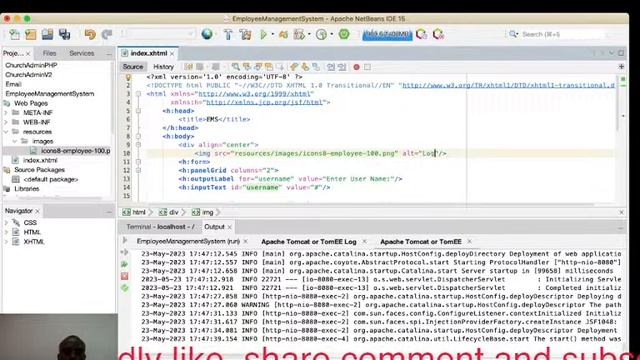Image resolution: width=640 pixels, height=360 pixels.
Task: Close the index.xhtml editor tab
Action: 172,53
